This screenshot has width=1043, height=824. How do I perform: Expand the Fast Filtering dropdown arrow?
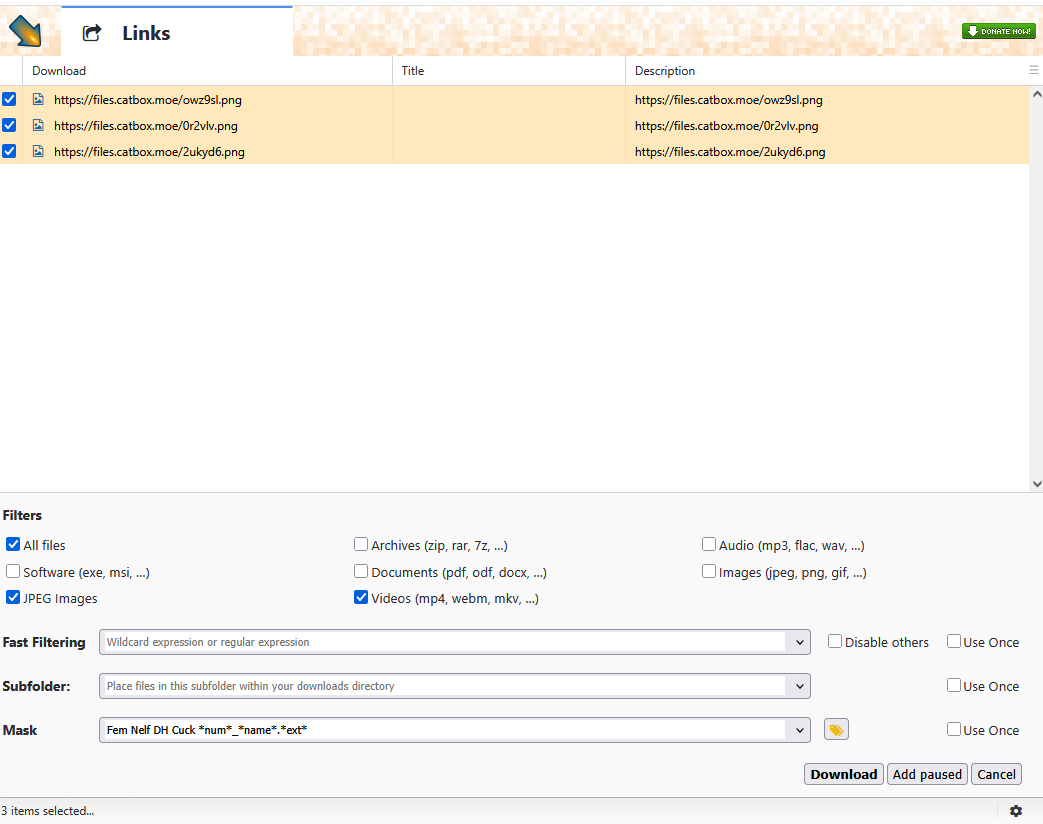click(799, 642)
